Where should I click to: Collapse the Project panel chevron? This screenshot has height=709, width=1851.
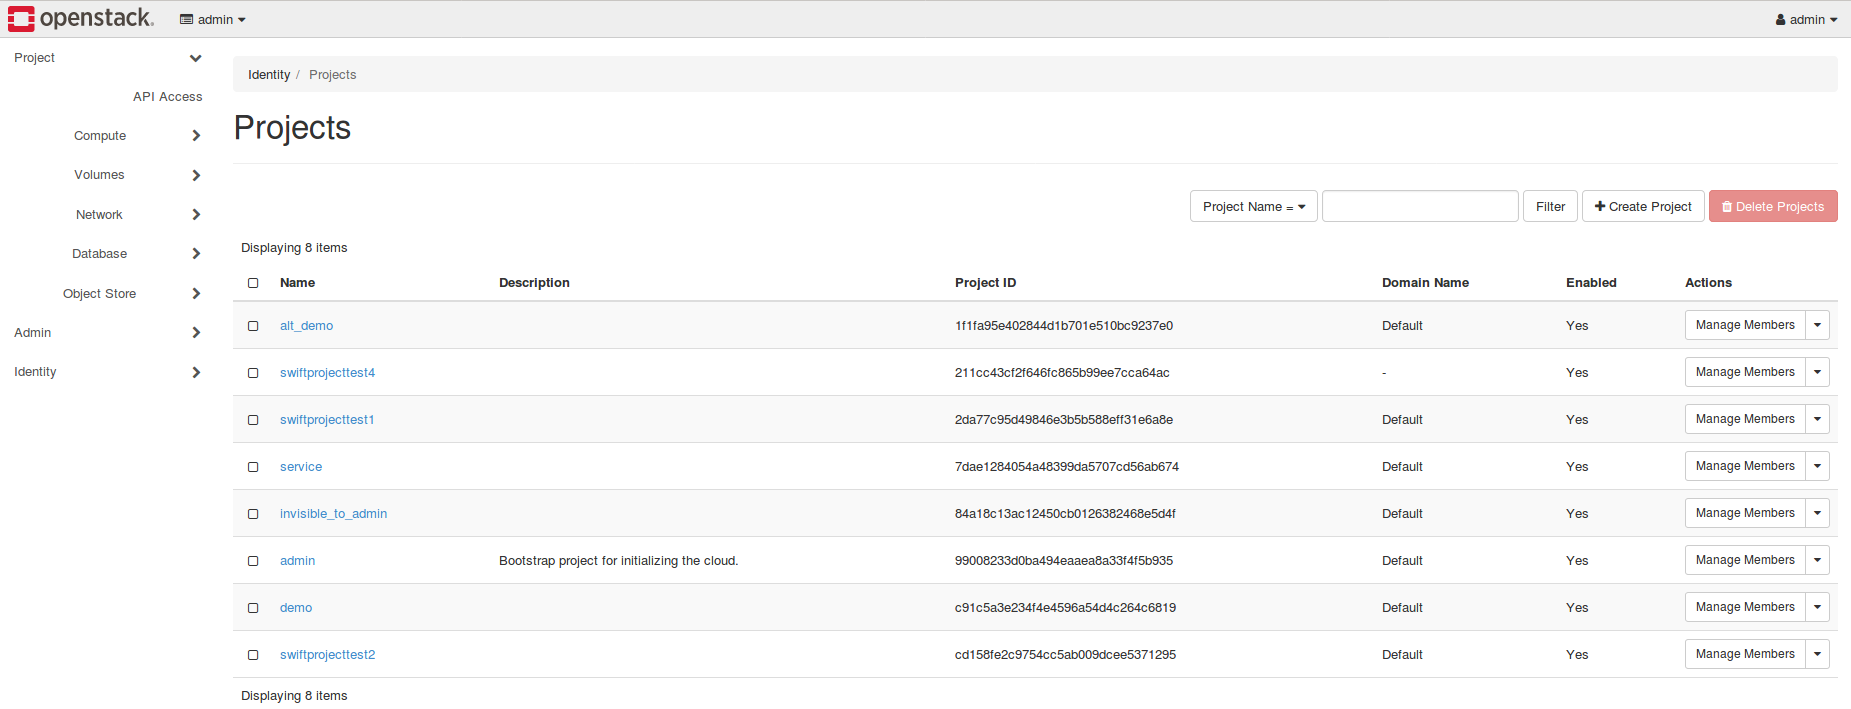(x=196, y=58)
